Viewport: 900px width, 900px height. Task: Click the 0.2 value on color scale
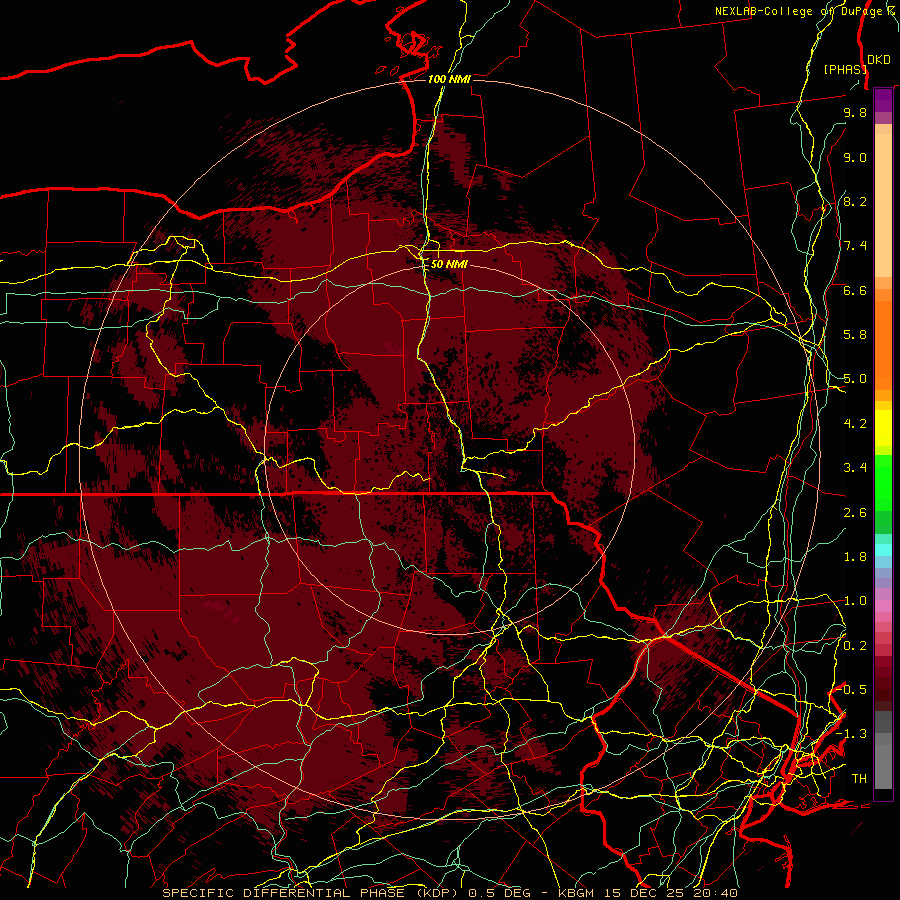pos(855,646)
